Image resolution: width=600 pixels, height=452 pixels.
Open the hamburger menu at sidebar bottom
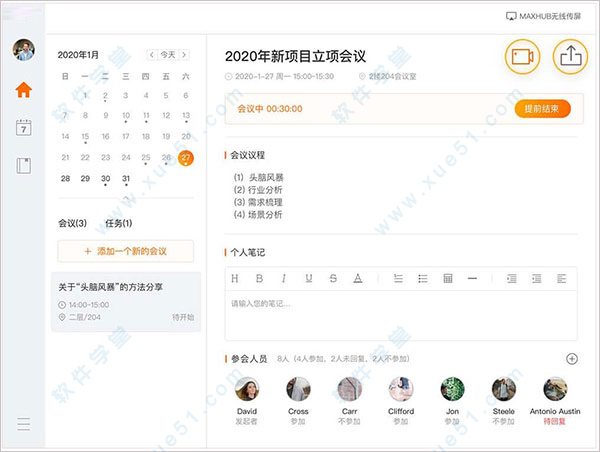[x=23, y=424]
